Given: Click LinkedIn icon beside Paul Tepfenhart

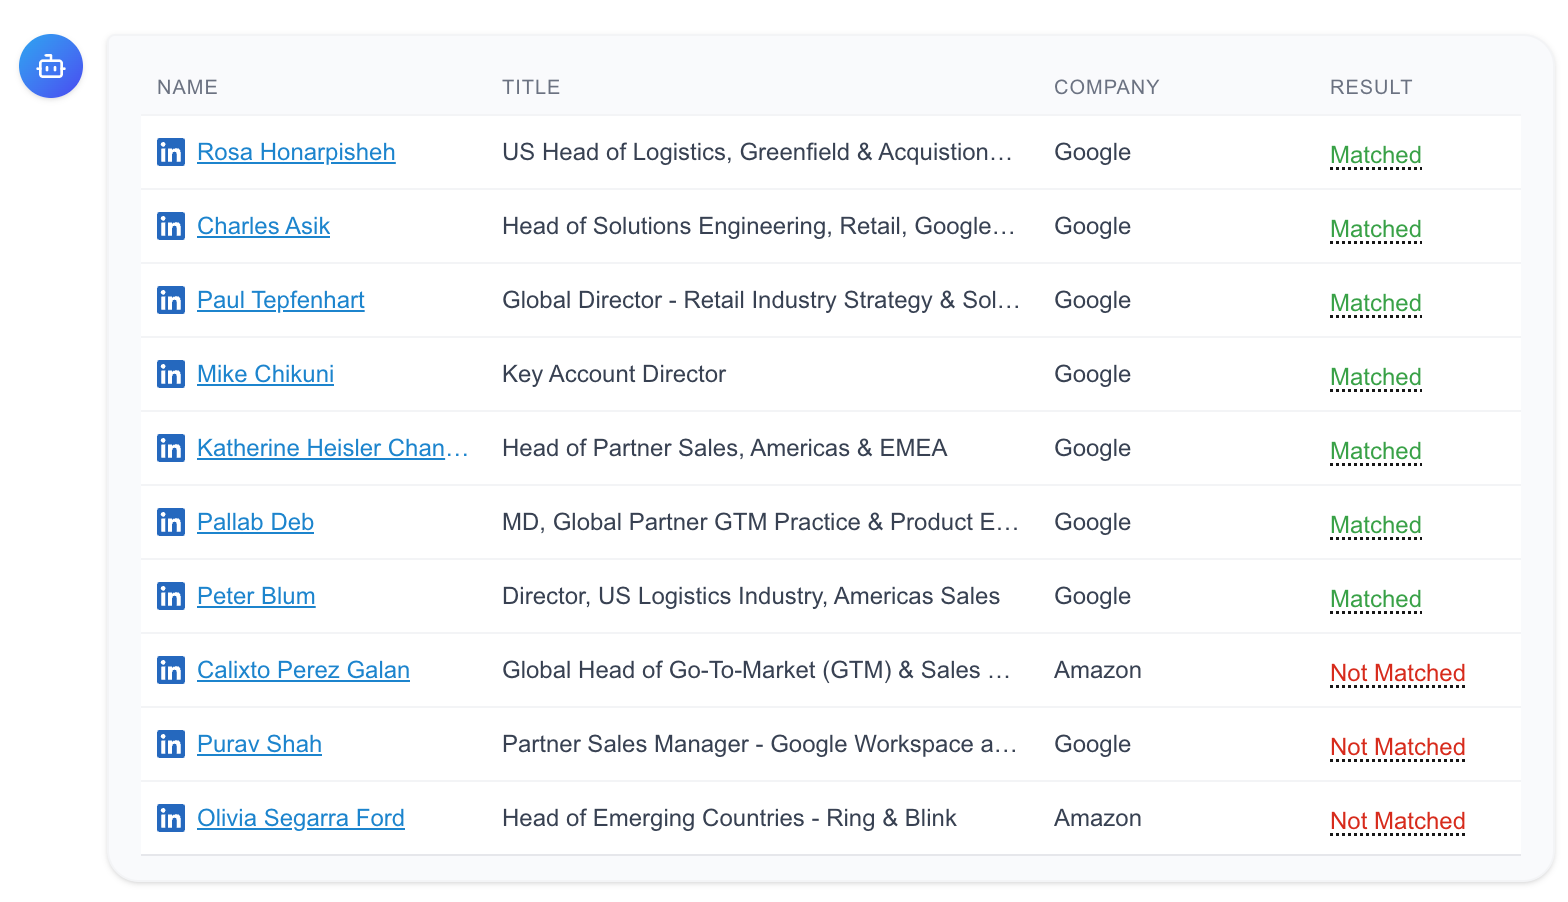Looking at the screenshot, I should (x=171, y=300).
